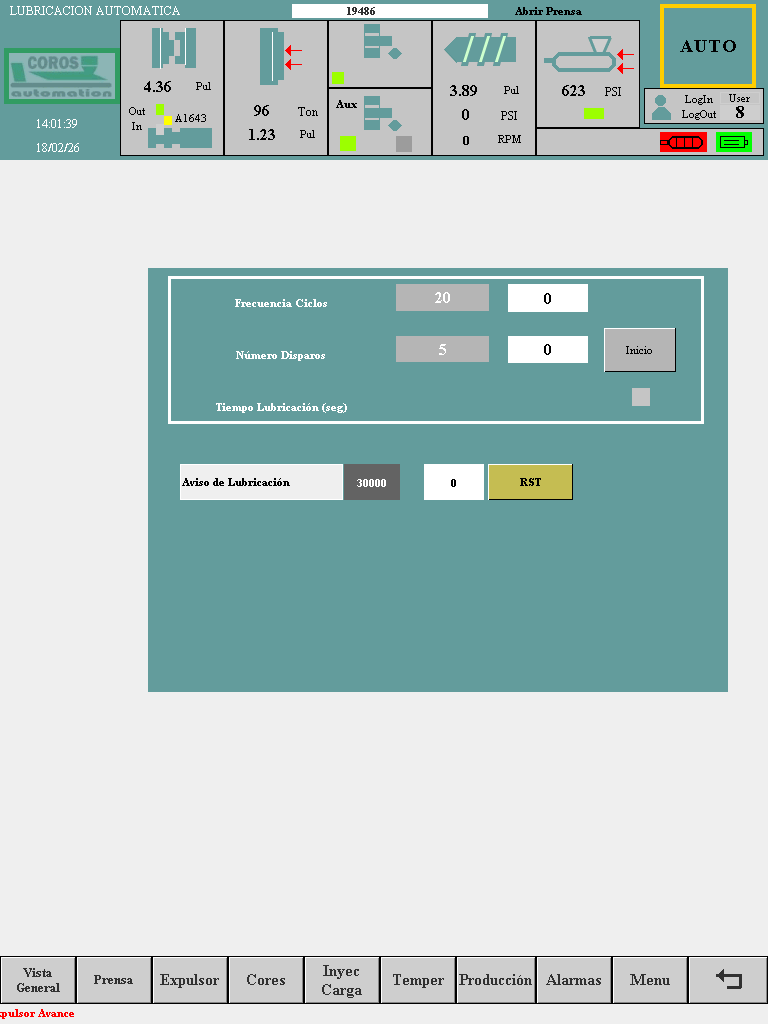Click the green motor status icon

pos(734,142)
